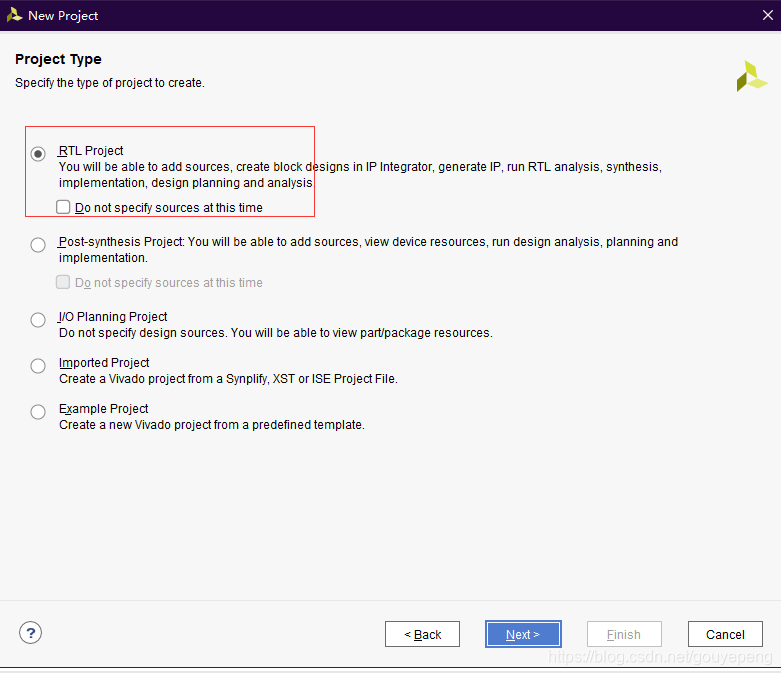This screenshot has height=675, width=781.
Task: Click 'Specify the type of project to create.' text
Action: [110, 83]
